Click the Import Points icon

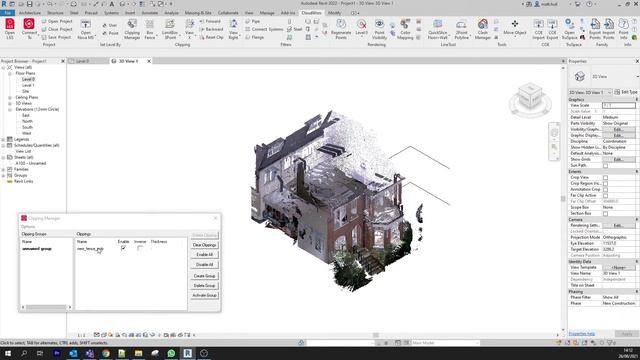pos(609,29)
